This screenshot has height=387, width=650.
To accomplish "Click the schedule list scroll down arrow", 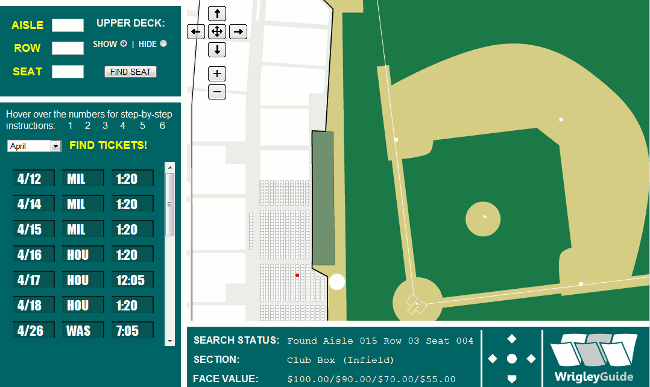I will (170, 341).
